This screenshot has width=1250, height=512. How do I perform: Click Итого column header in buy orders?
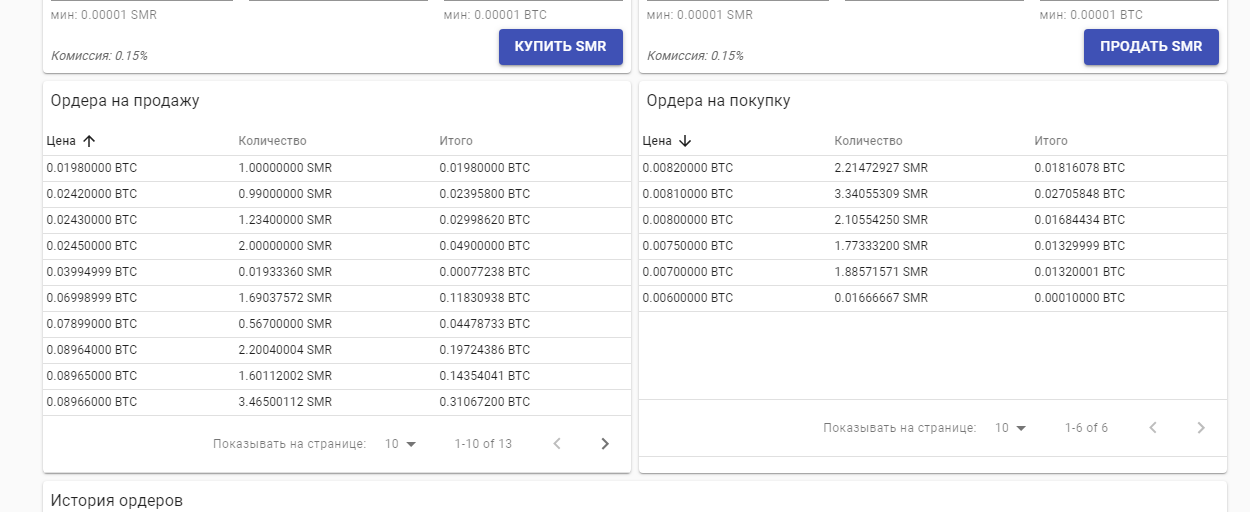(1051, 141)
